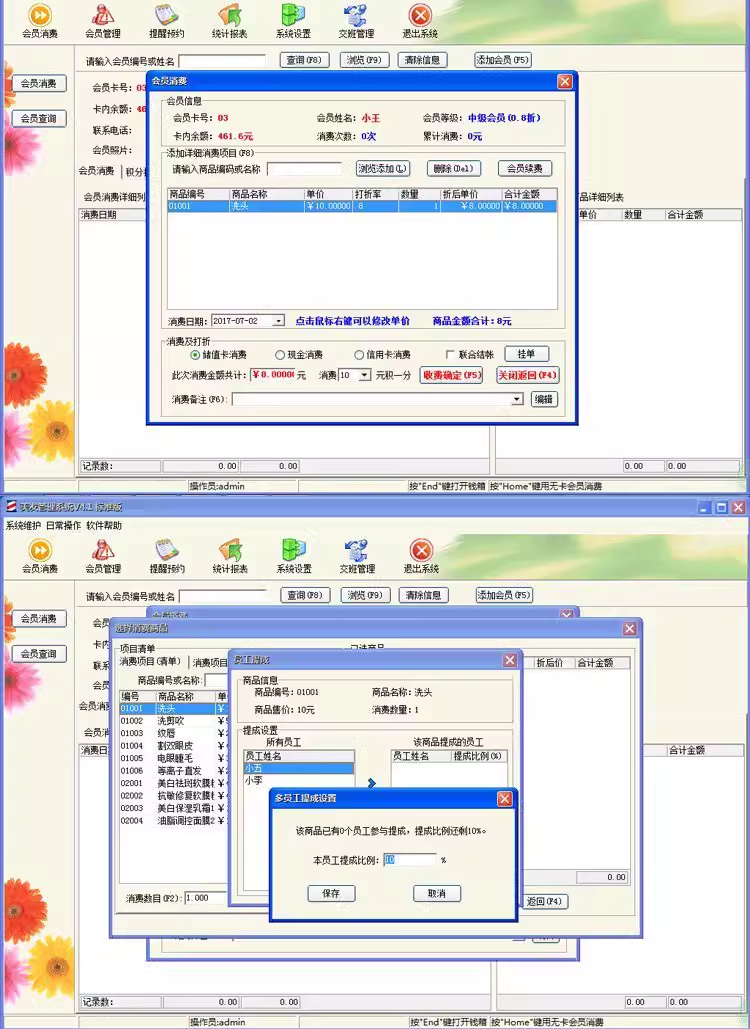Open 软件帮助 menu
The width and height of the screenshot is (750, 1029).
pyautogui.click(x=104, y=526)
